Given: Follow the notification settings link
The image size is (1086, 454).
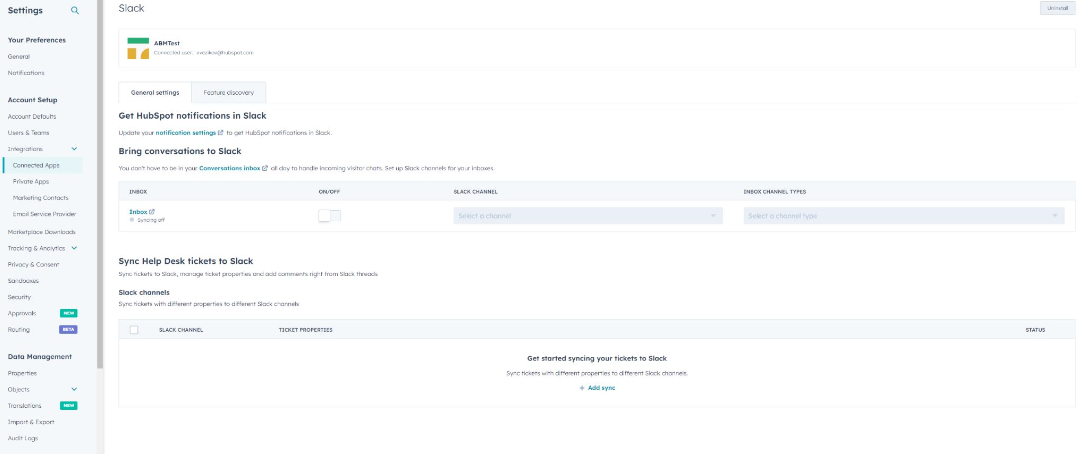Looking at the screenshot, I should point(186,132).
